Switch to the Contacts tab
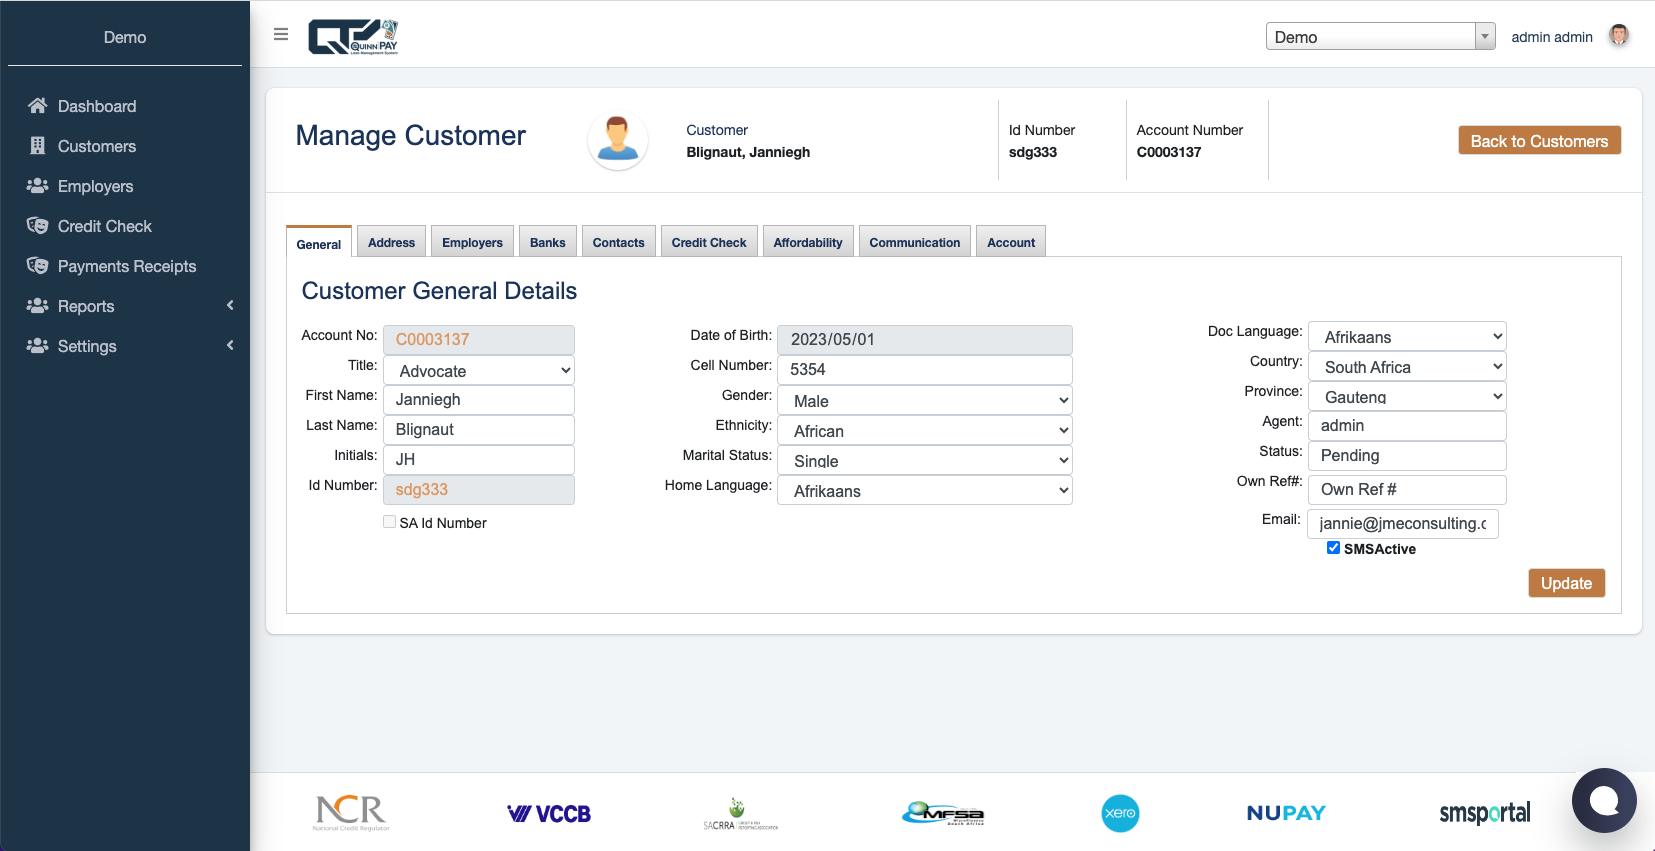Image resolution: width=1655 pixels, height=851 pixels. (x=618, y=242)
